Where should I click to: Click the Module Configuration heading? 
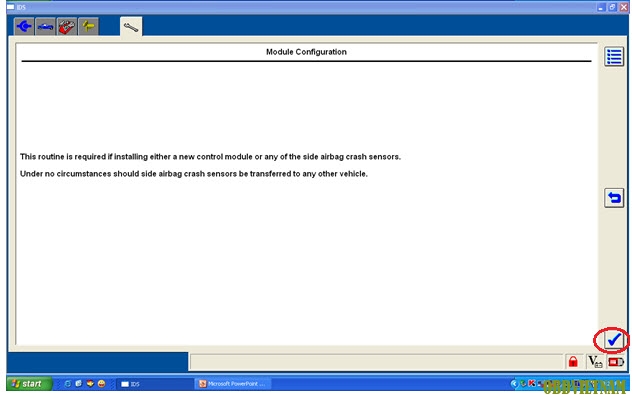coord(306,52)
